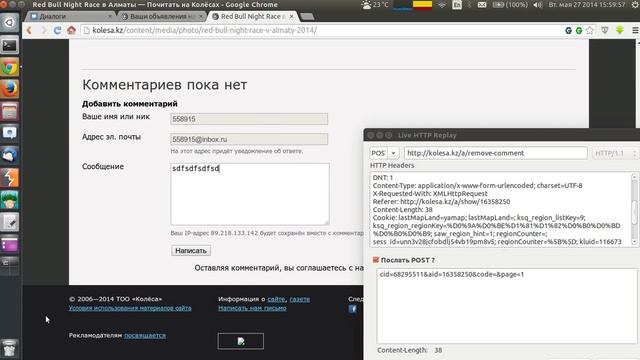Click into the Сообщение textarea

[250, 194]
